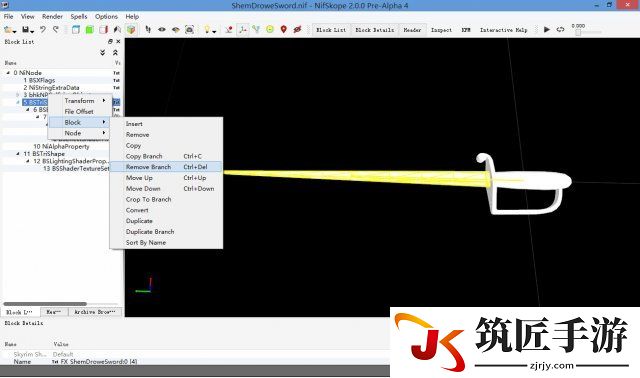Image resolution: width=640 pixels, height=378 pixels.
Task: Click the Save file toolbar icon
Action: (x=26, y=30)
